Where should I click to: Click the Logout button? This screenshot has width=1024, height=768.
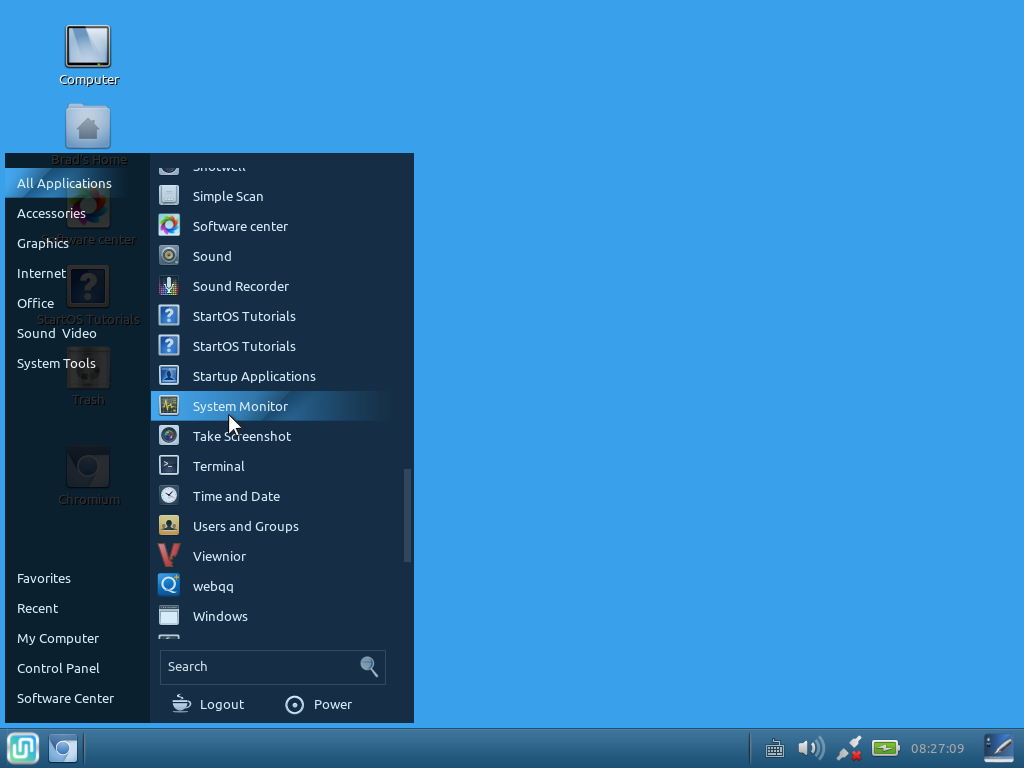[208, 704]
